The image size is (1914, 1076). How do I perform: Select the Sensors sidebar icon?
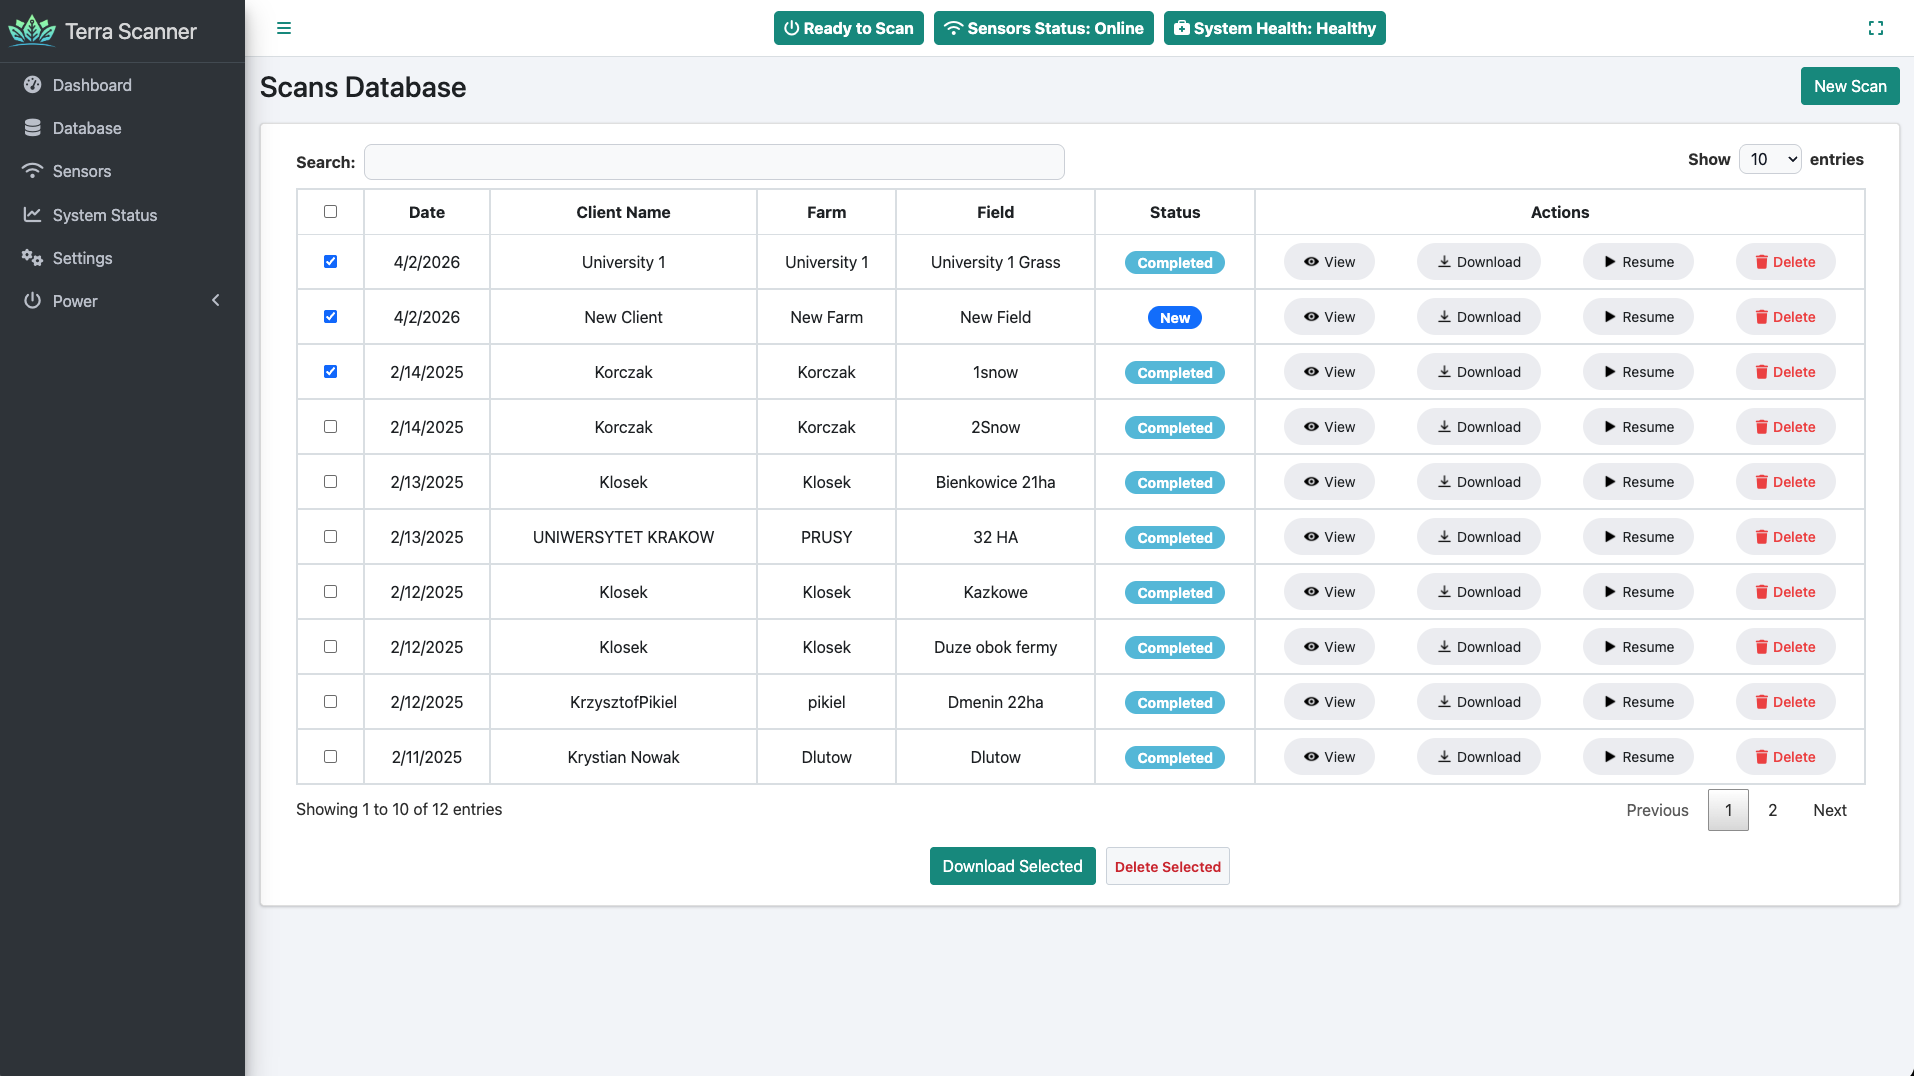click(x=33, y=171)
